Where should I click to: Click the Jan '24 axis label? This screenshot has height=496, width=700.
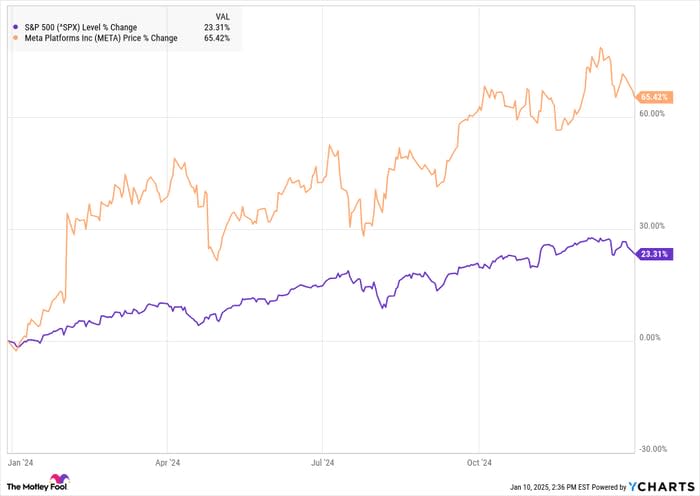point(21,463)
